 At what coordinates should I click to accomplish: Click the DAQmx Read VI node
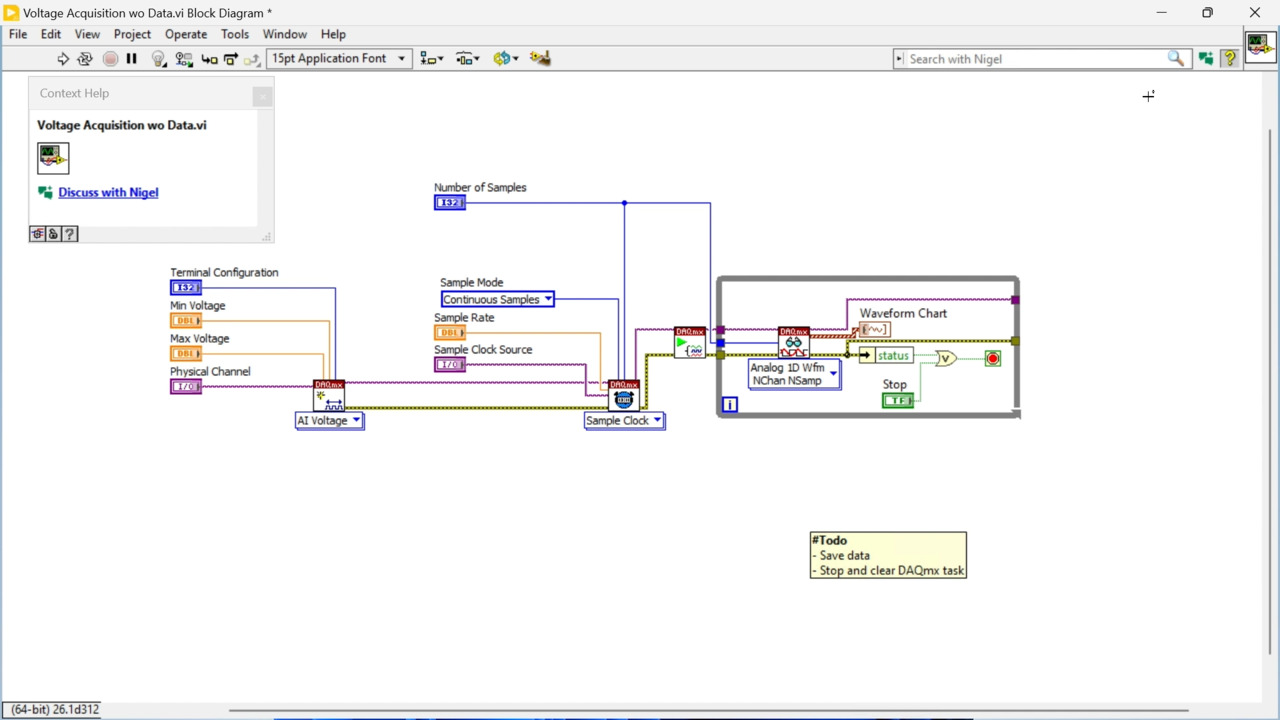click(794, 342)
